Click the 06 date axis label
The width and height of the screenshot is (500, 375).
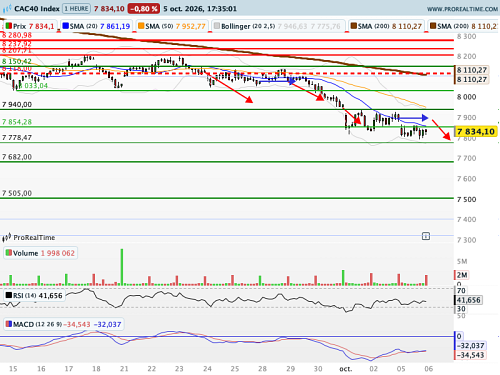click(429, 369)
